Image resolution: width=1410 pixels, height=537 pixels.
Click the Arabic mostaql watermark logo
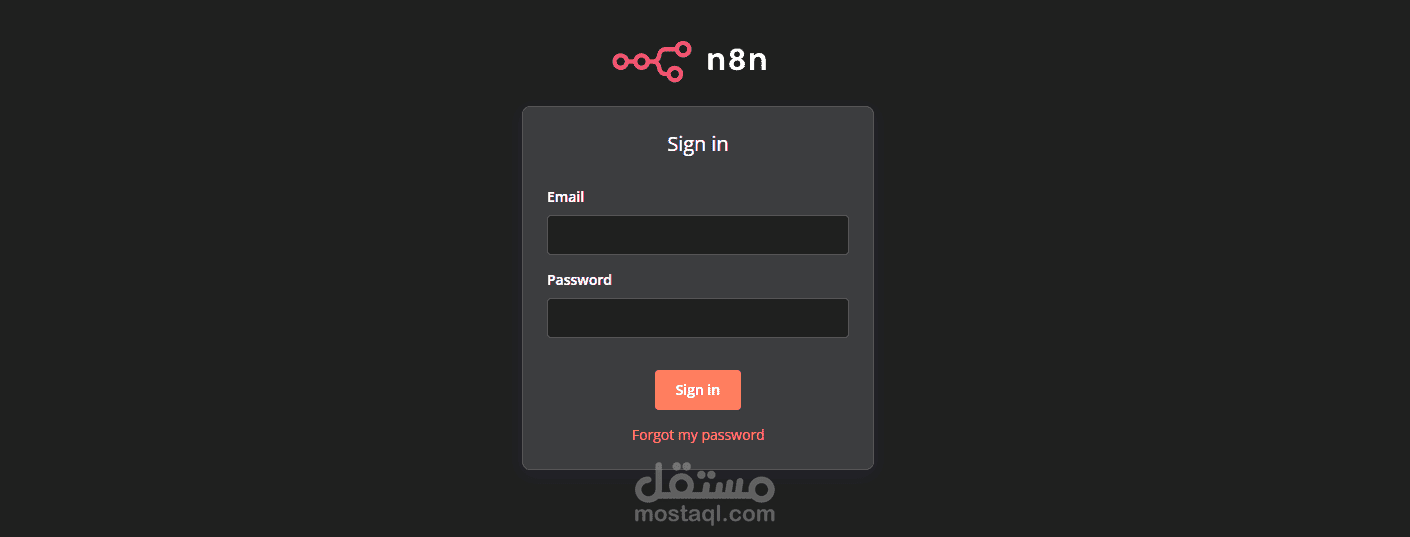[x=705, y=483]
